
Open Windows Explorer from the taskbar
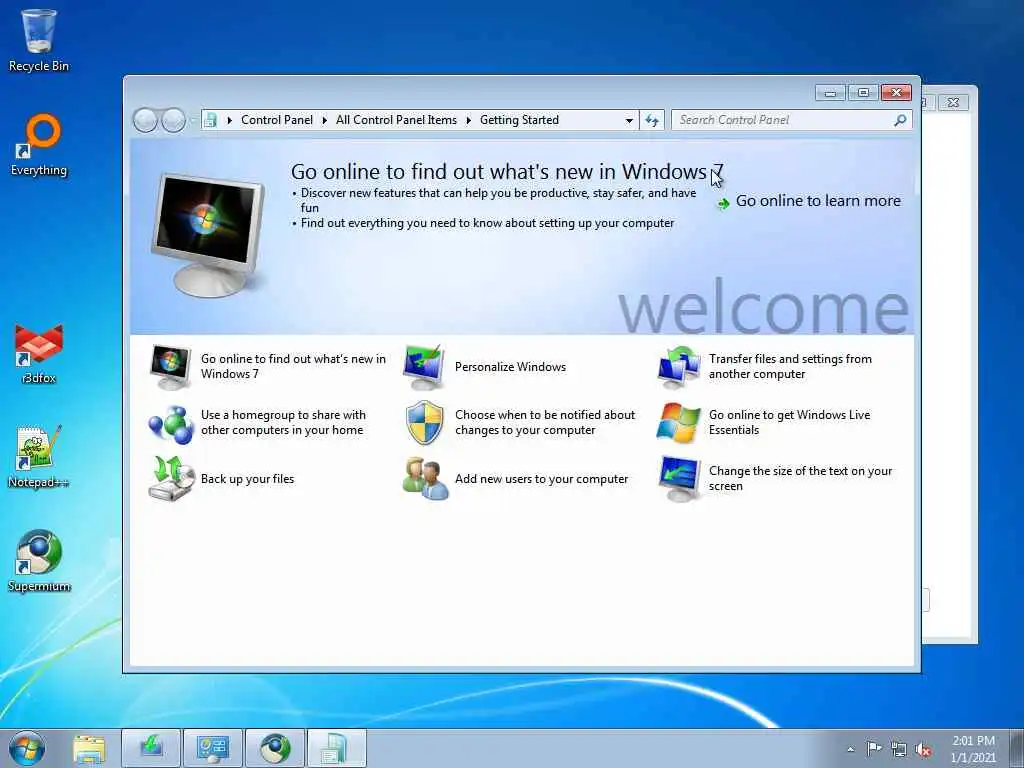pyautogui.click(x=89, y=749)
